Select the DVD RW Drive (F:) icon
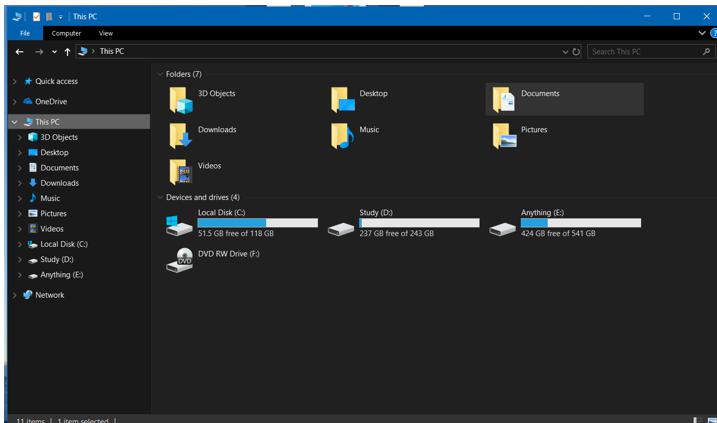 (x=180, y=259)
